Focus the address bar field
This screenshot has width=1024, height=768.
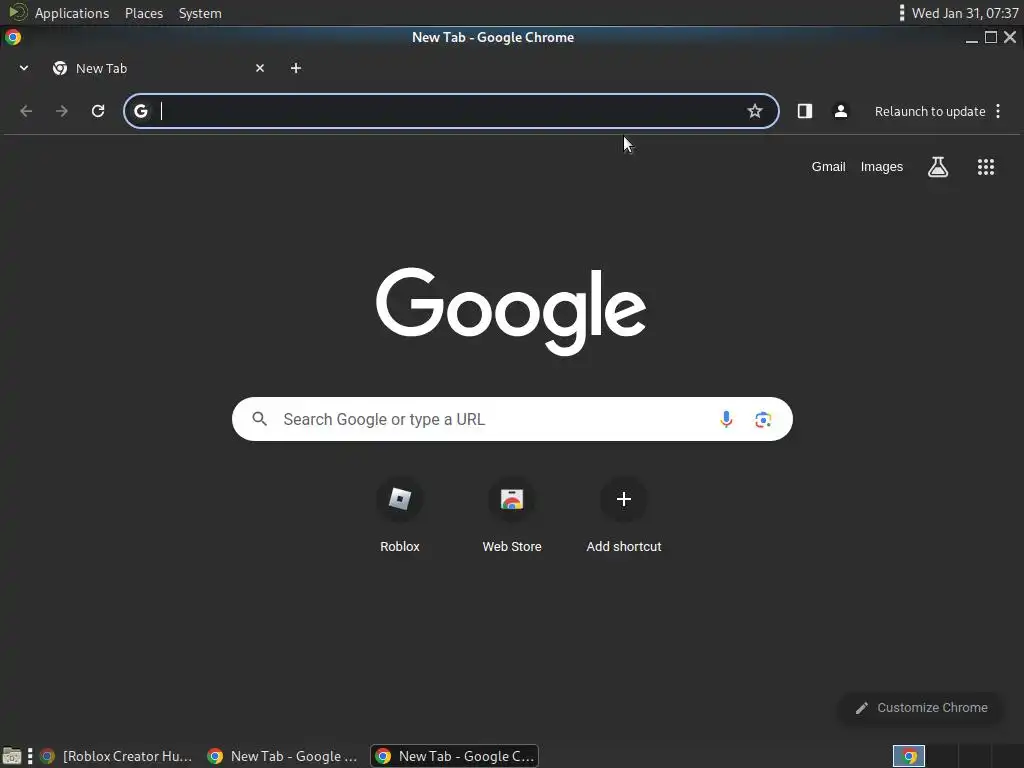coord(451,111)
